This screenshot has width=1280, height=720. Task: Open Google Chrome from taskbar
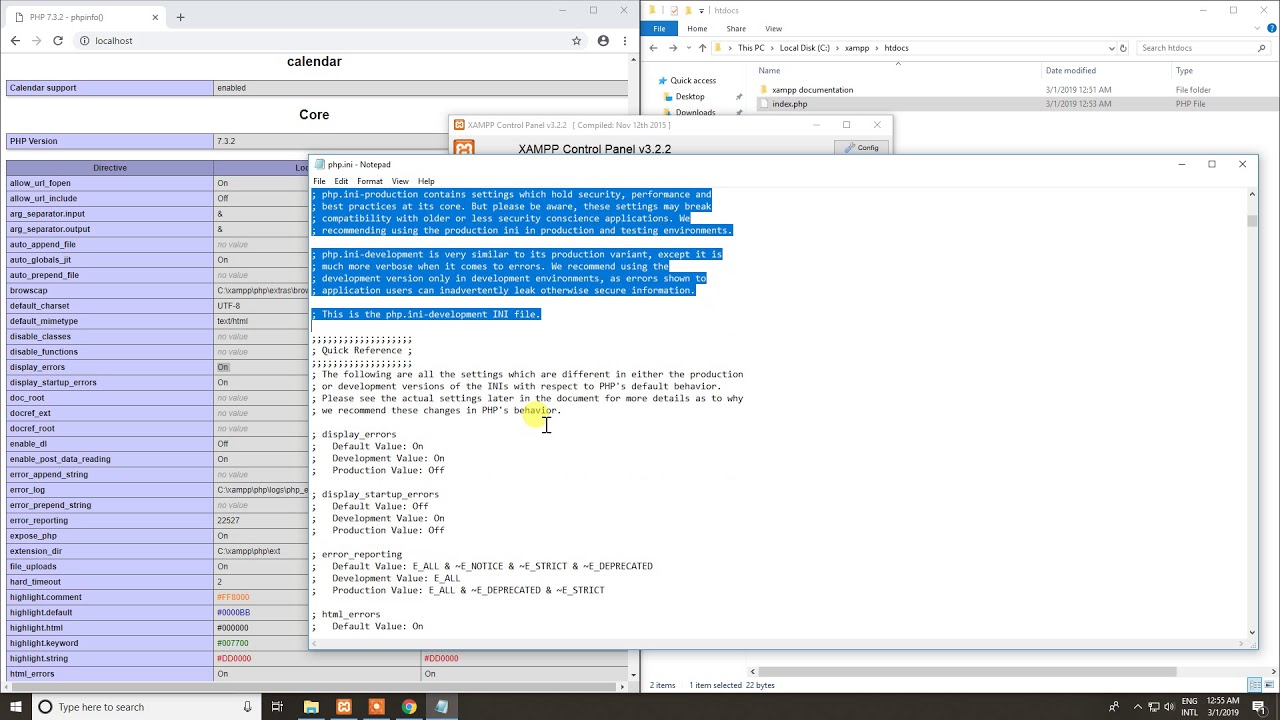click(x=409, y=707)
